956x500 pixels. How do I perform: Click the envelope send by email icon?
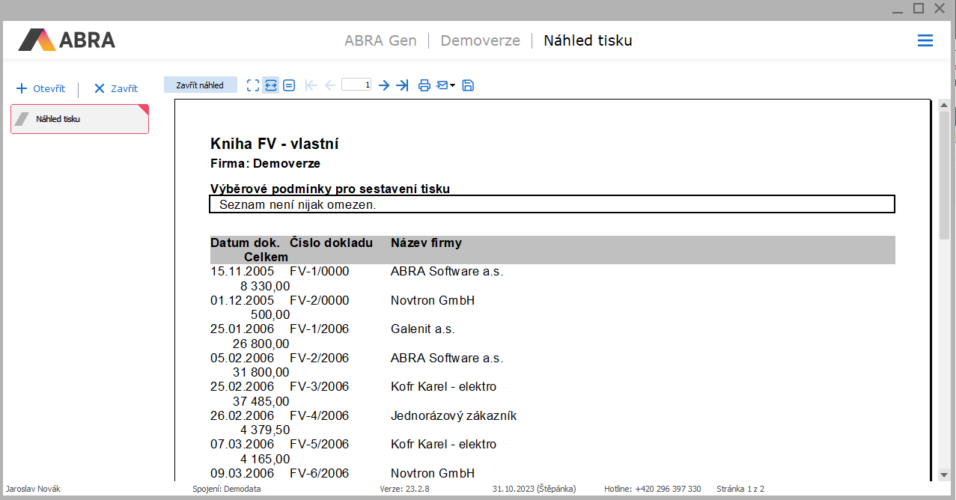click(x=442, y=86)
